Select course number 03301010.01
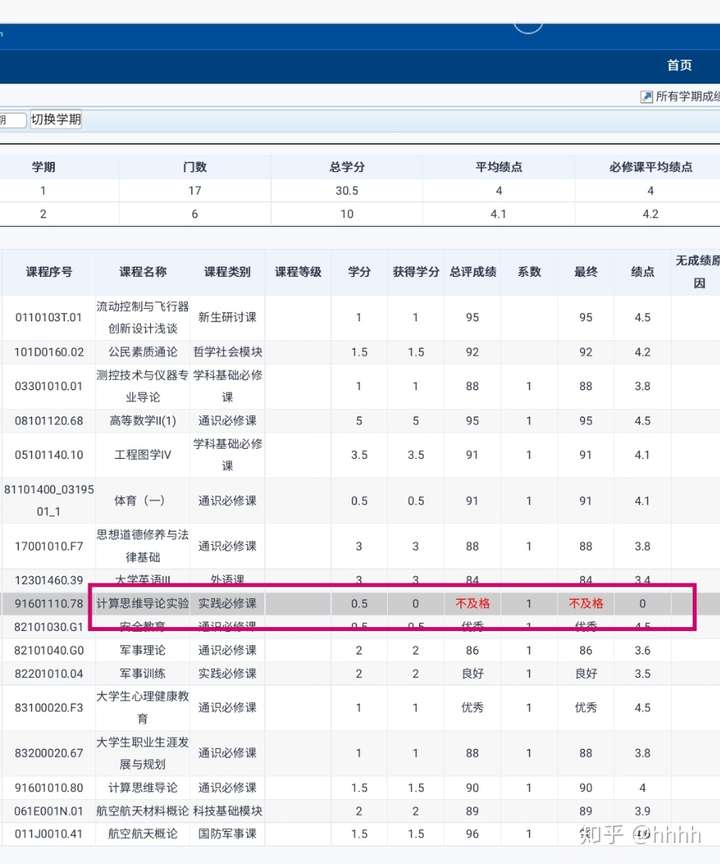The height and width of the screenshot is (864, 720). [x=48, y=386]
